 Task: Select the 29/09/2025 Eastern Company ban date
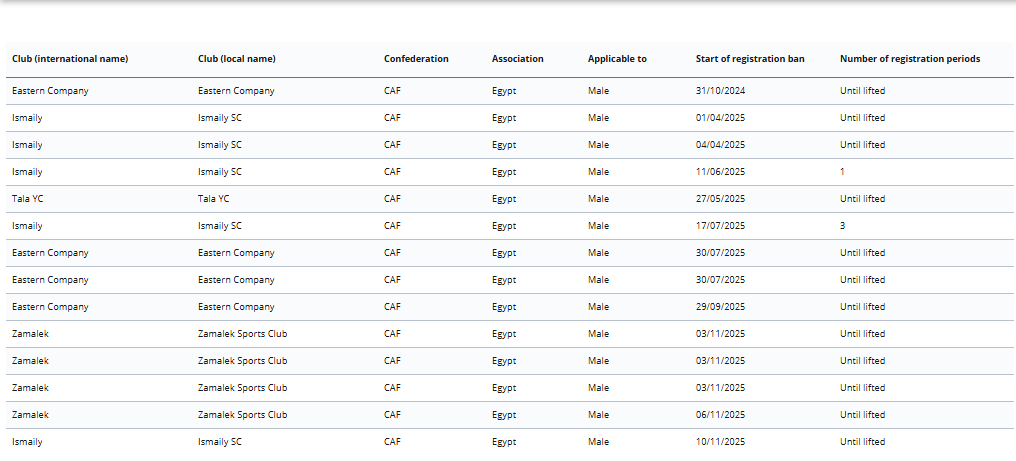click(x=721, y=307)
